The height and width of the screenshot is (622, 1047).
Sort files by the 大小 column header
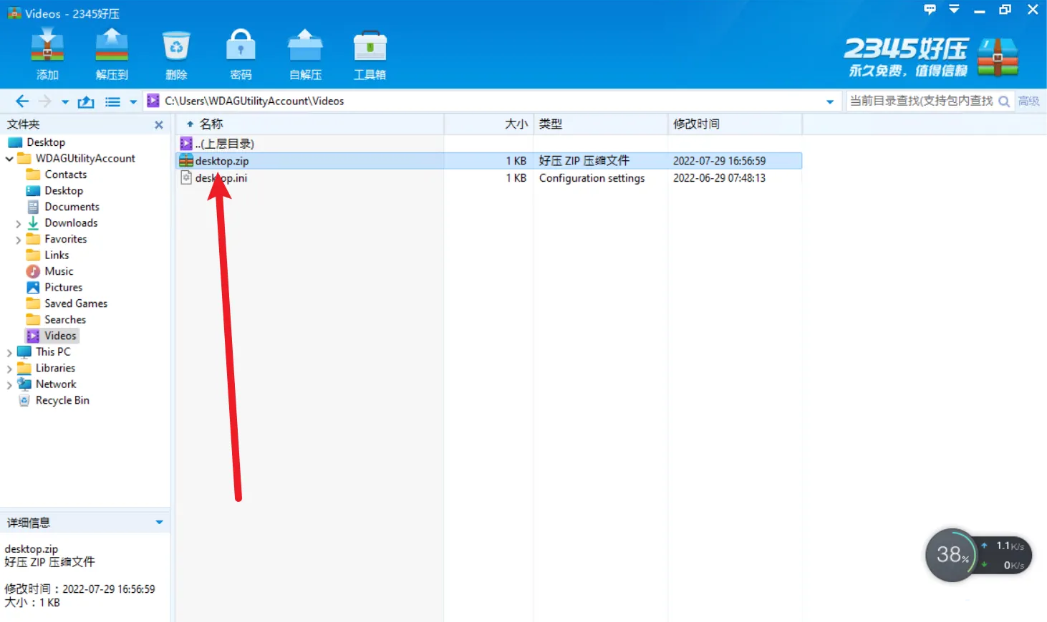tap(512, 123)
